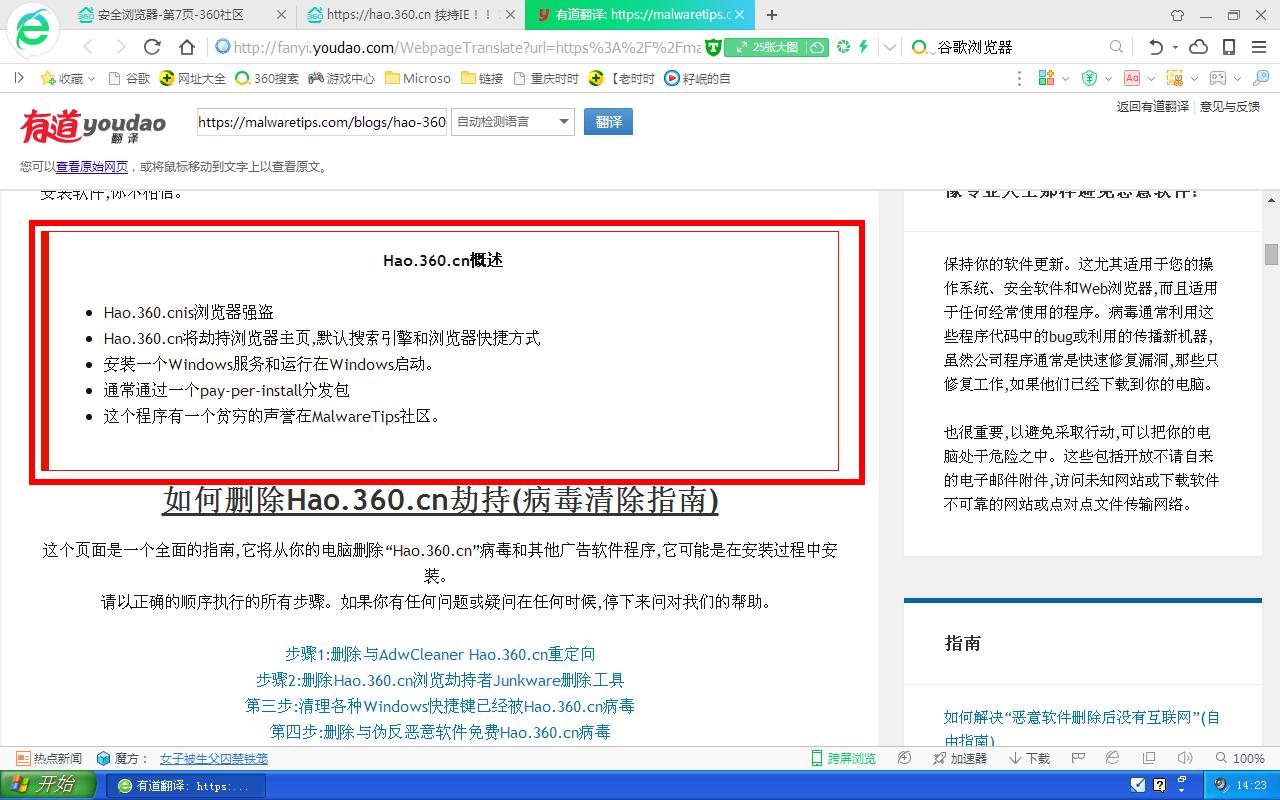Viewport: 1280px width, 800px height.
Task: Open the 自动检测语言 language dropdown
Action: [x=512, y=121]
